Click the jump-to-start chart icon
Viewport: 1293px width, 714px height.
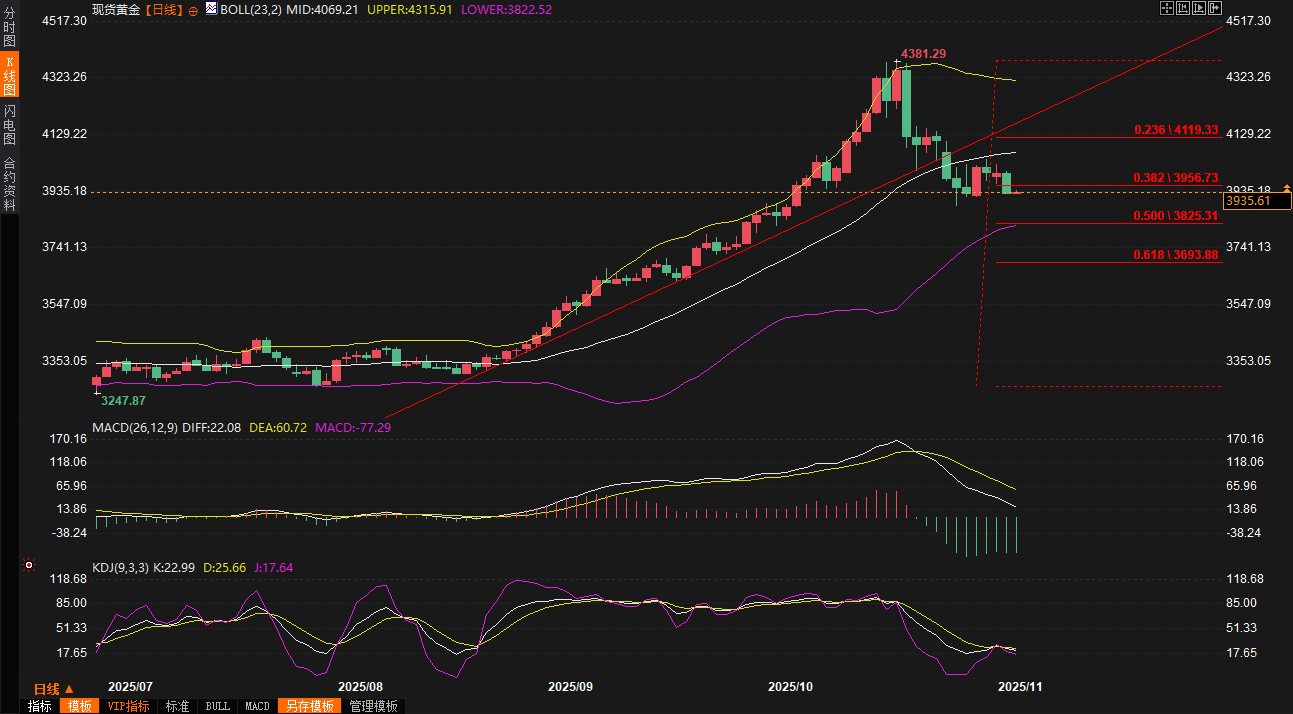pyautogui.click(x=1182, y=8)
